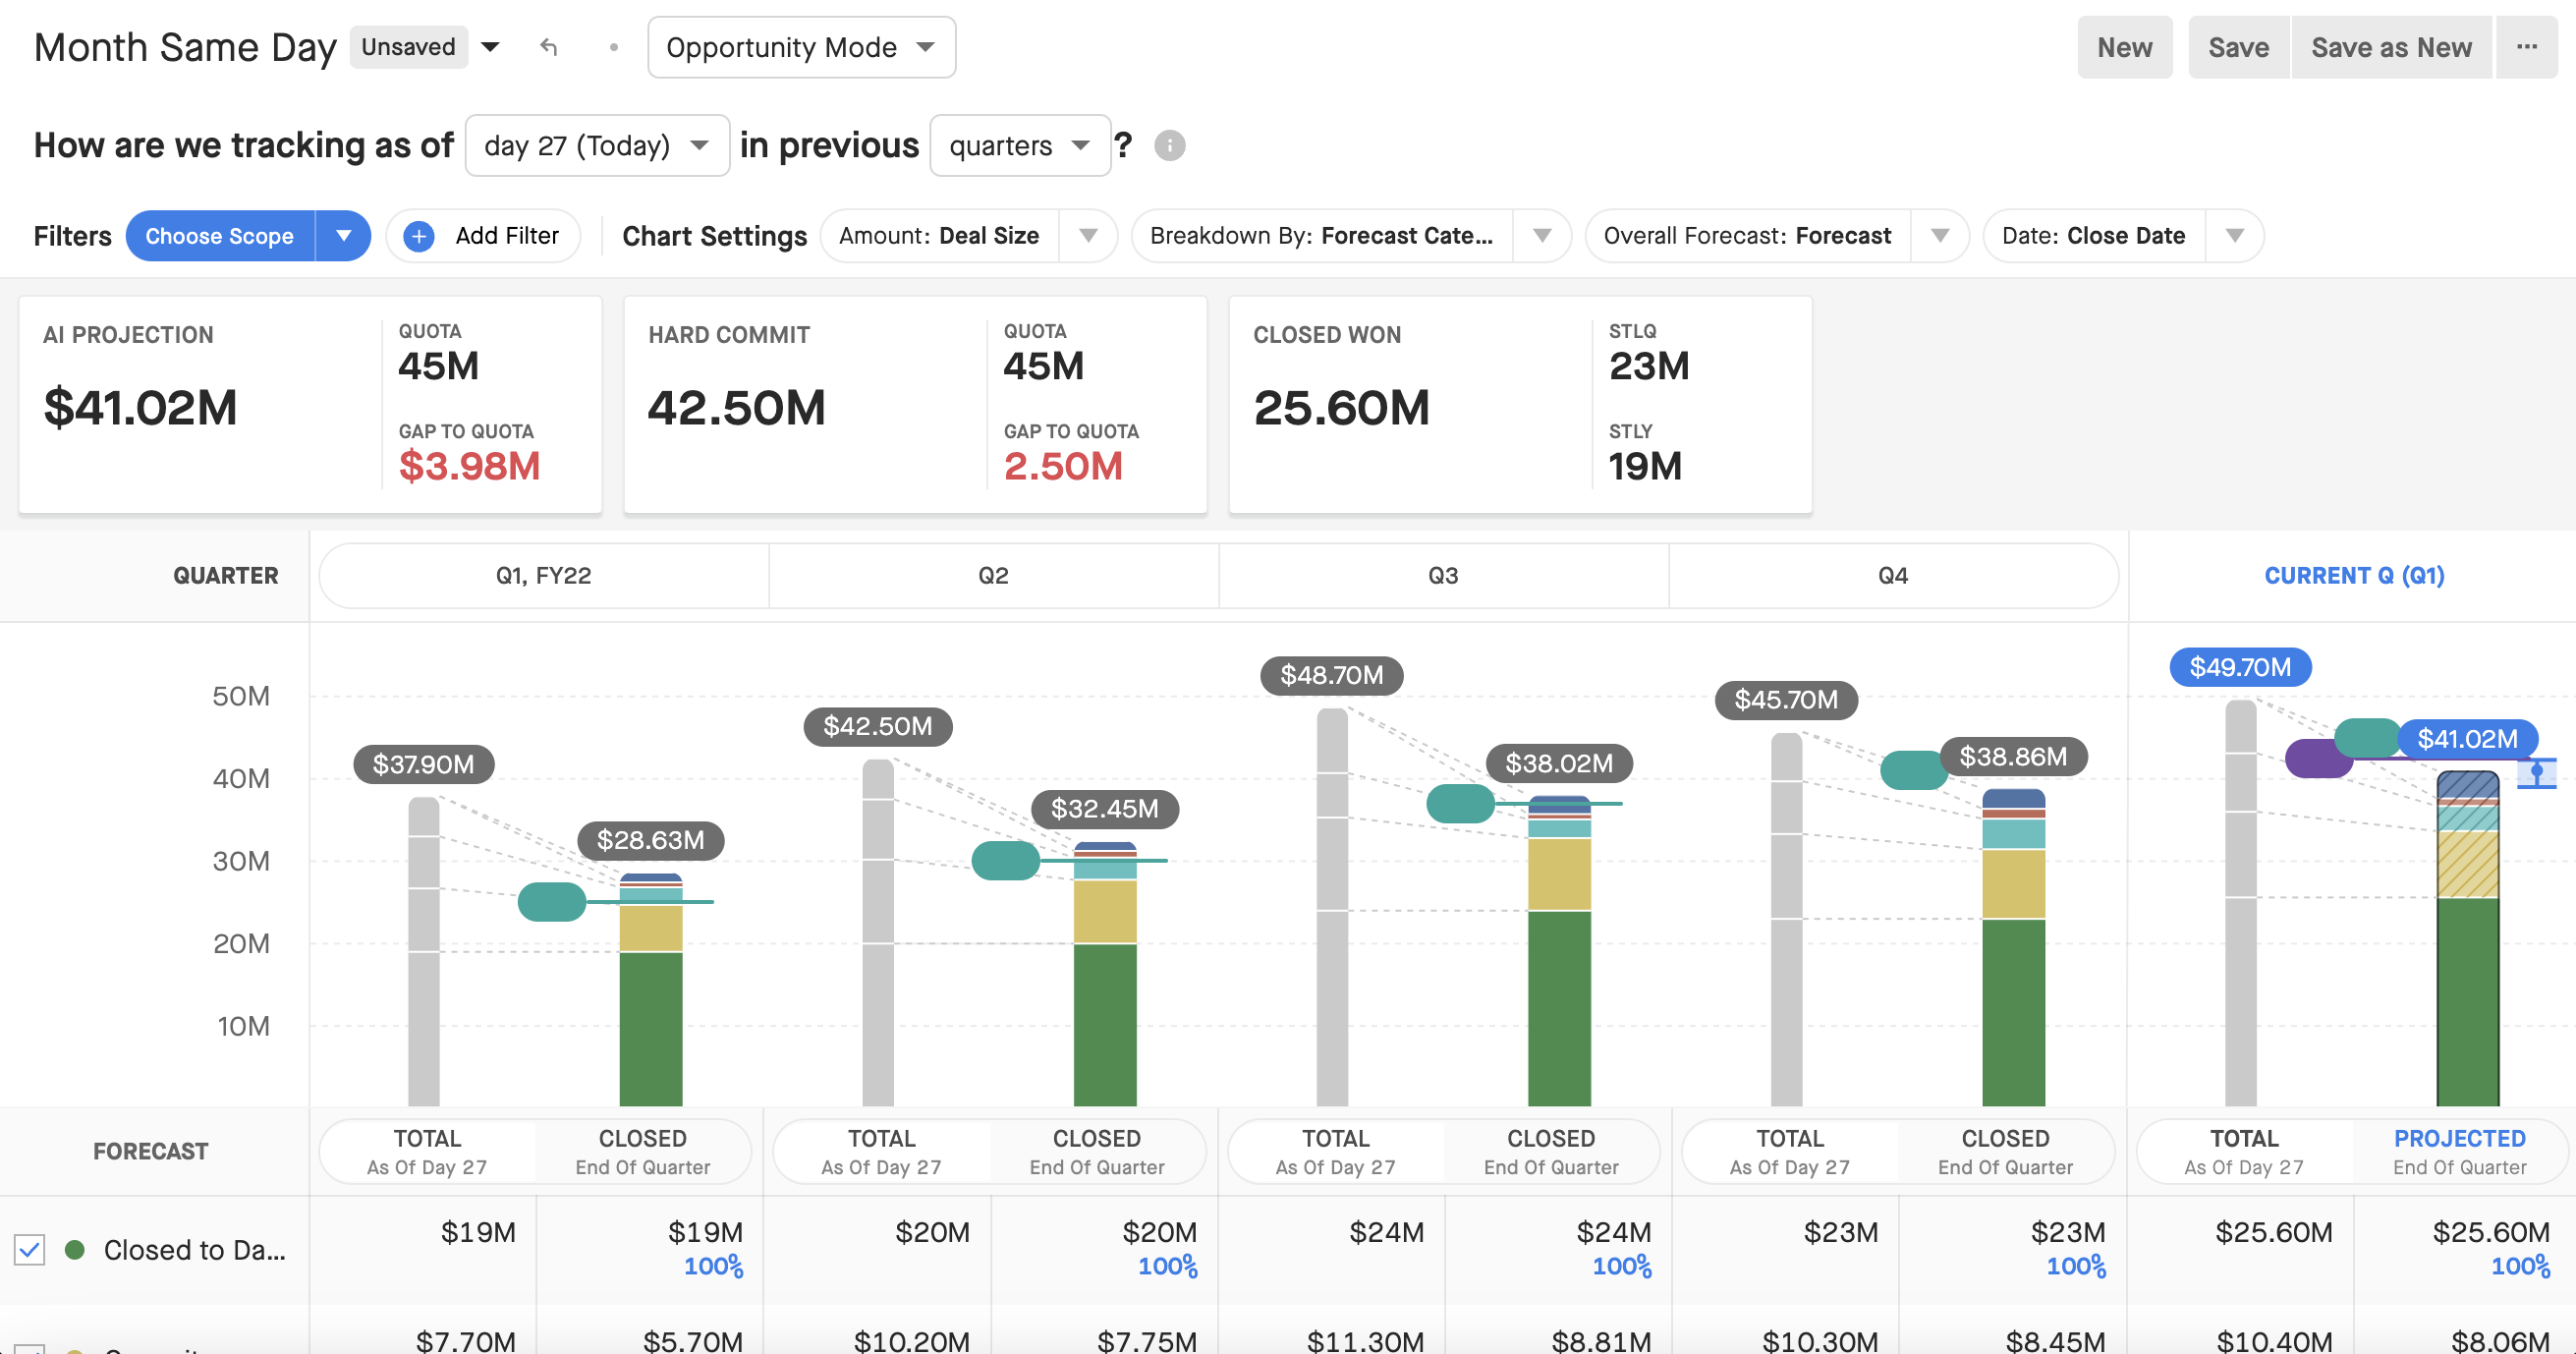Select the Q1, FY22 quarter tab
2576x1354 pixels.
pos(543,575)
